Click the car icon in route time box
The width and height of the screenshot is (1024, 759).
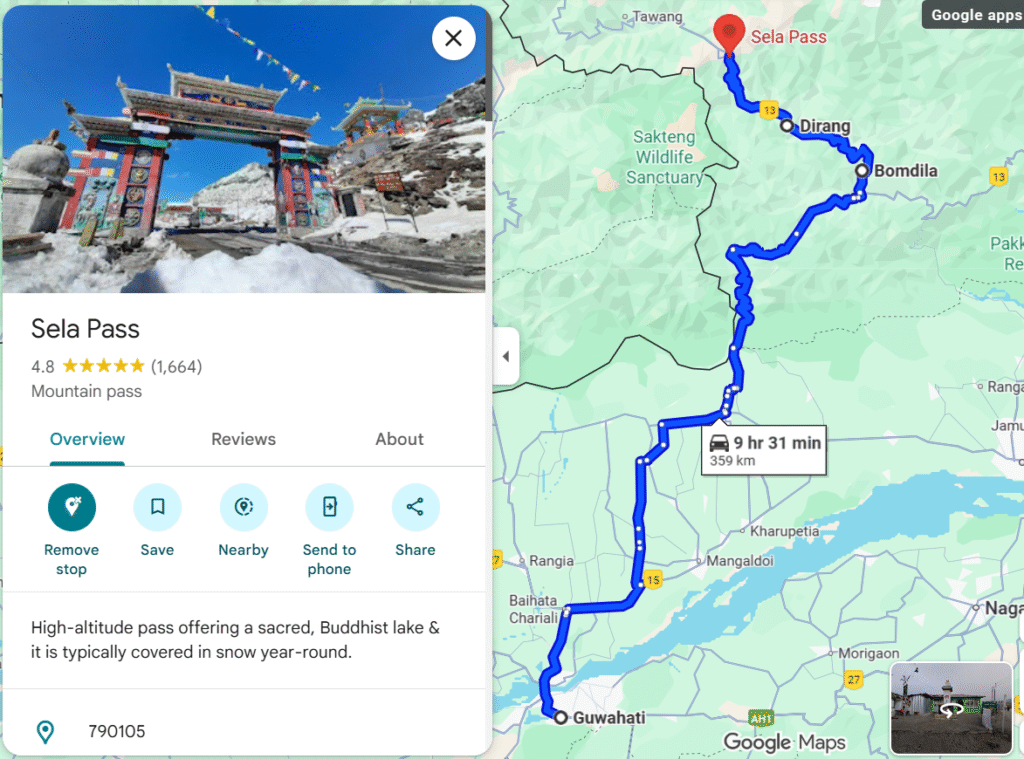click(x=719, y=443)
